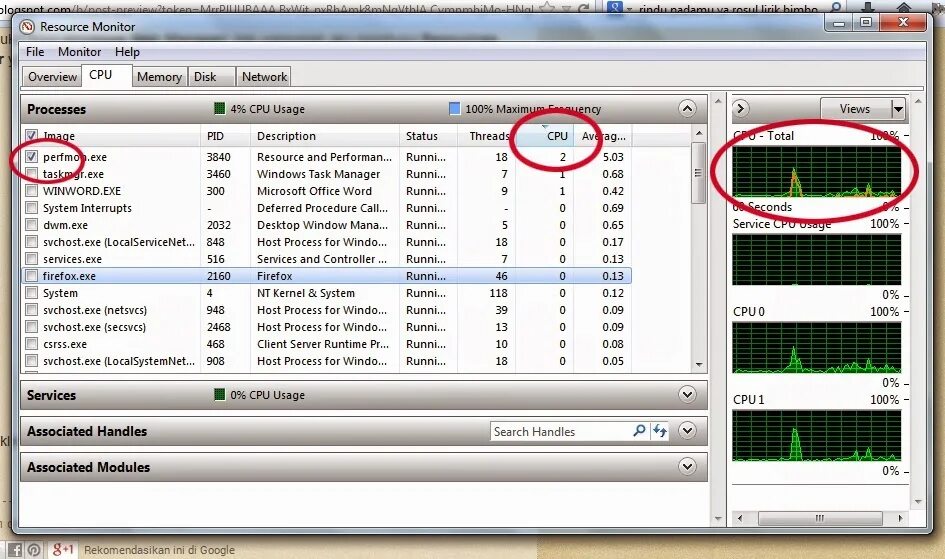Sort by the Average CPU column header

(603, 136)
